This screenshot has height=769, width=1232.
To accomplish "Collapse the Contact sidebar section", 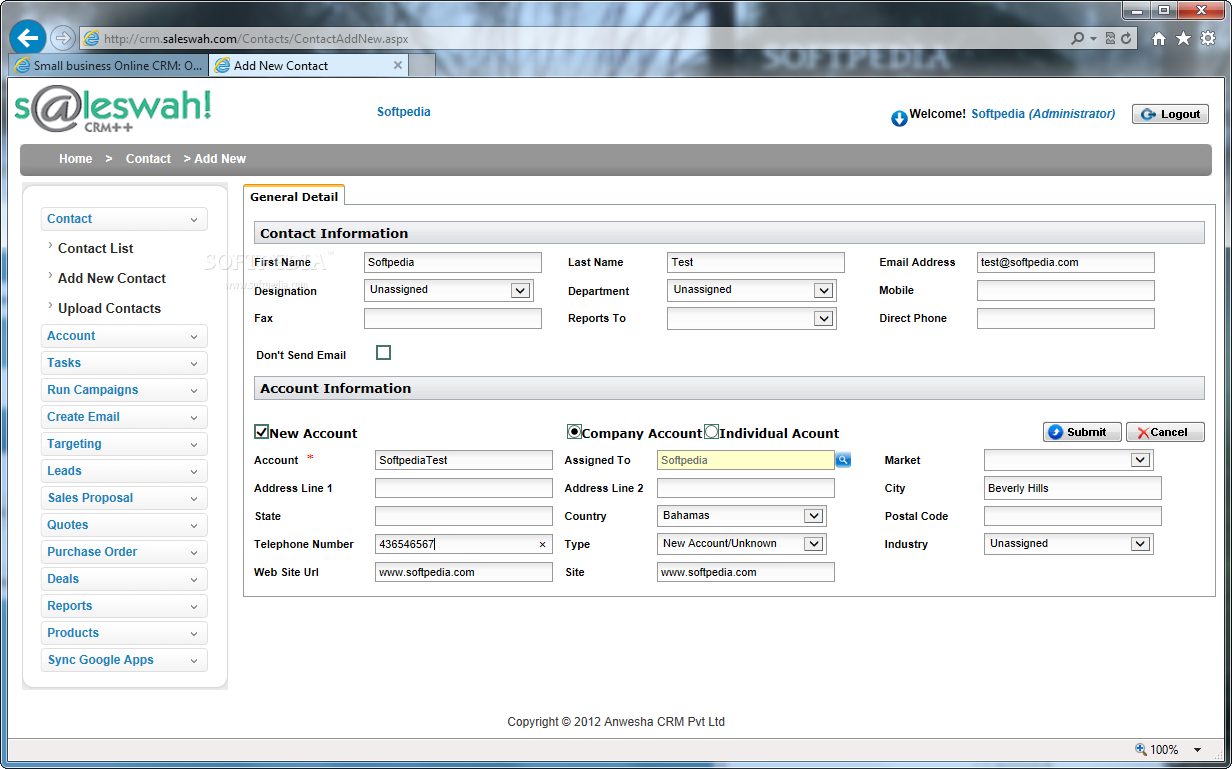I will (124, 219).
